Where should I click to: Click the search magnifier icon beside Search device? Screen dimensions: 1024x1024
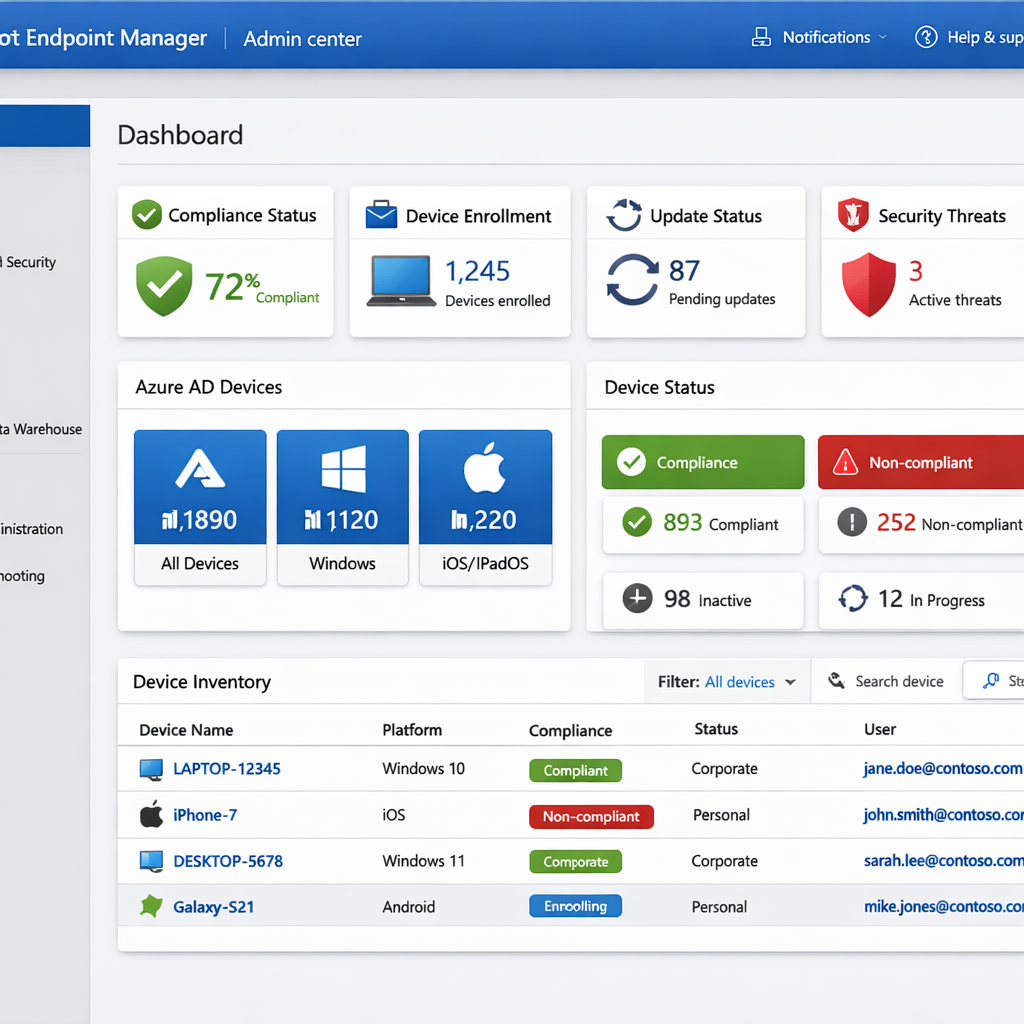coord(837,681)
